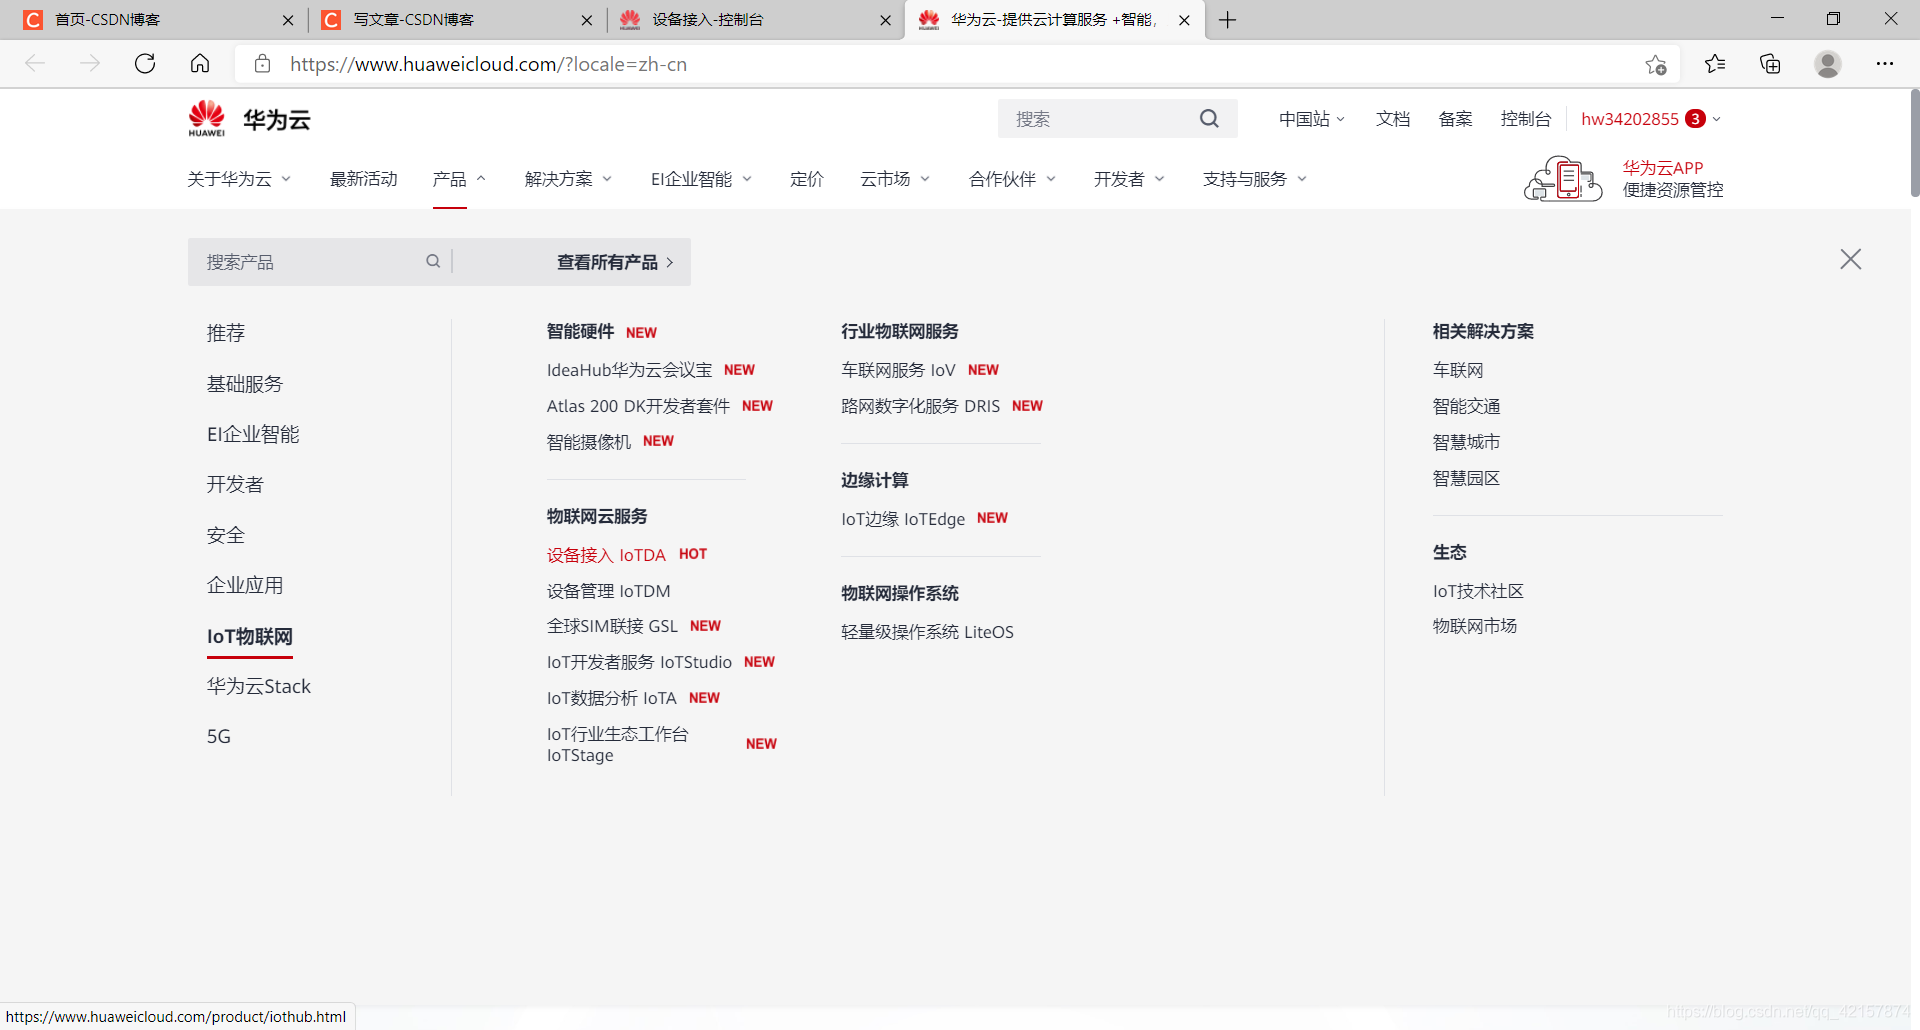1920x1030 pixels.
Task: Add page to favorites star icon
Action: point(1655,64)
